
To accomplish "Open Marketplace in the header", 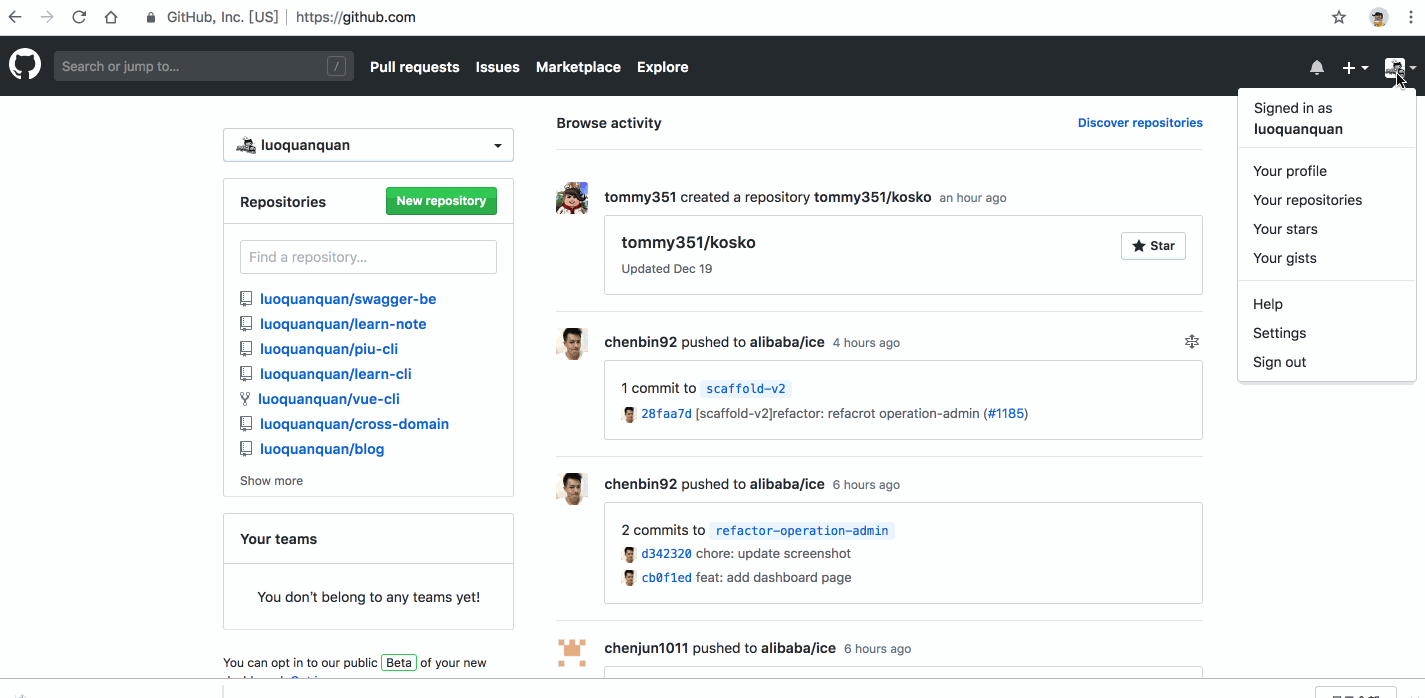I will pos(578,67).
